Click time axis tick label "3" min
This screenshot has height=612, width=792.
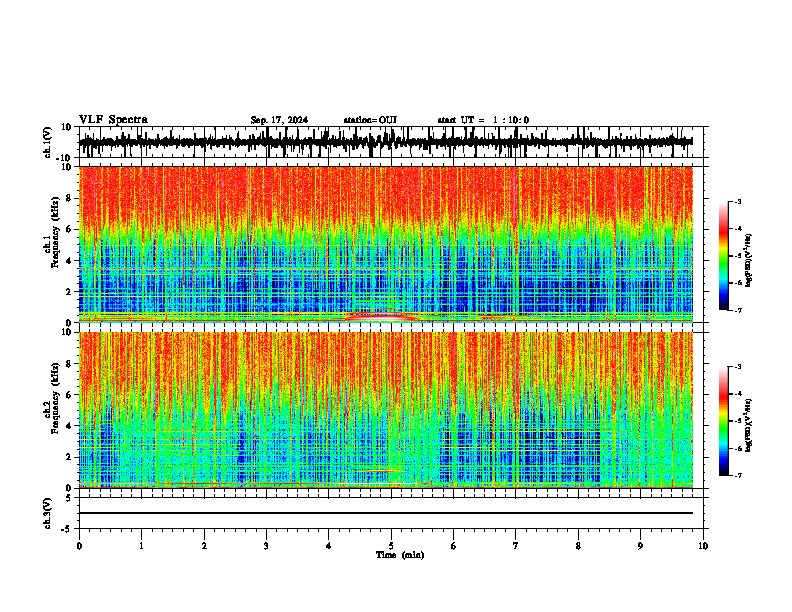click(x=266, y=546)
